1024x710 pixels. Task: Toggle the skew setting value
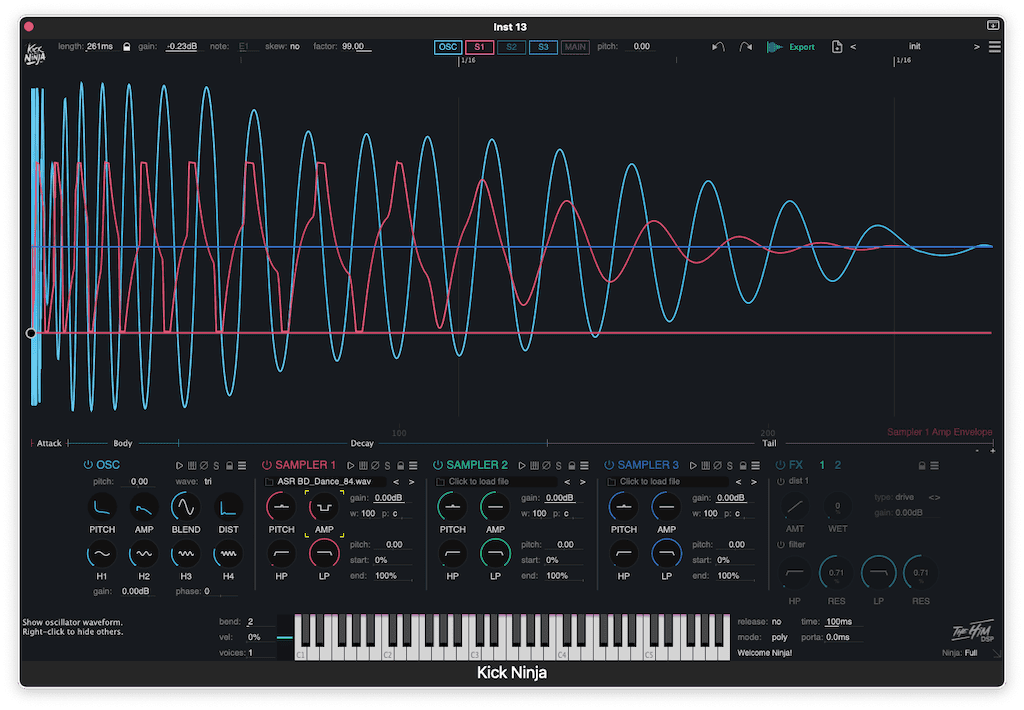pos(295,46)
